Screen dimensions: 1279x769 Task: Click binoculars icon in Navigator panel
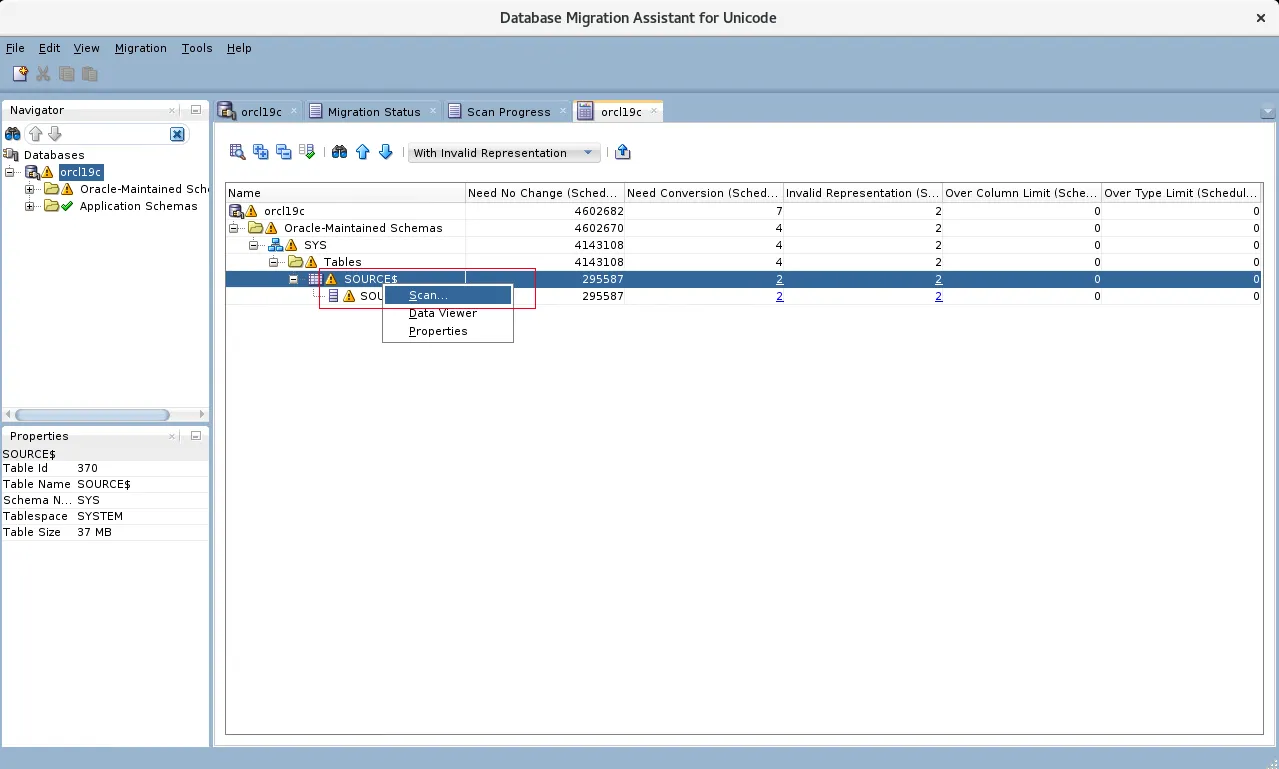pyautogui.click(x=13, y=134)
